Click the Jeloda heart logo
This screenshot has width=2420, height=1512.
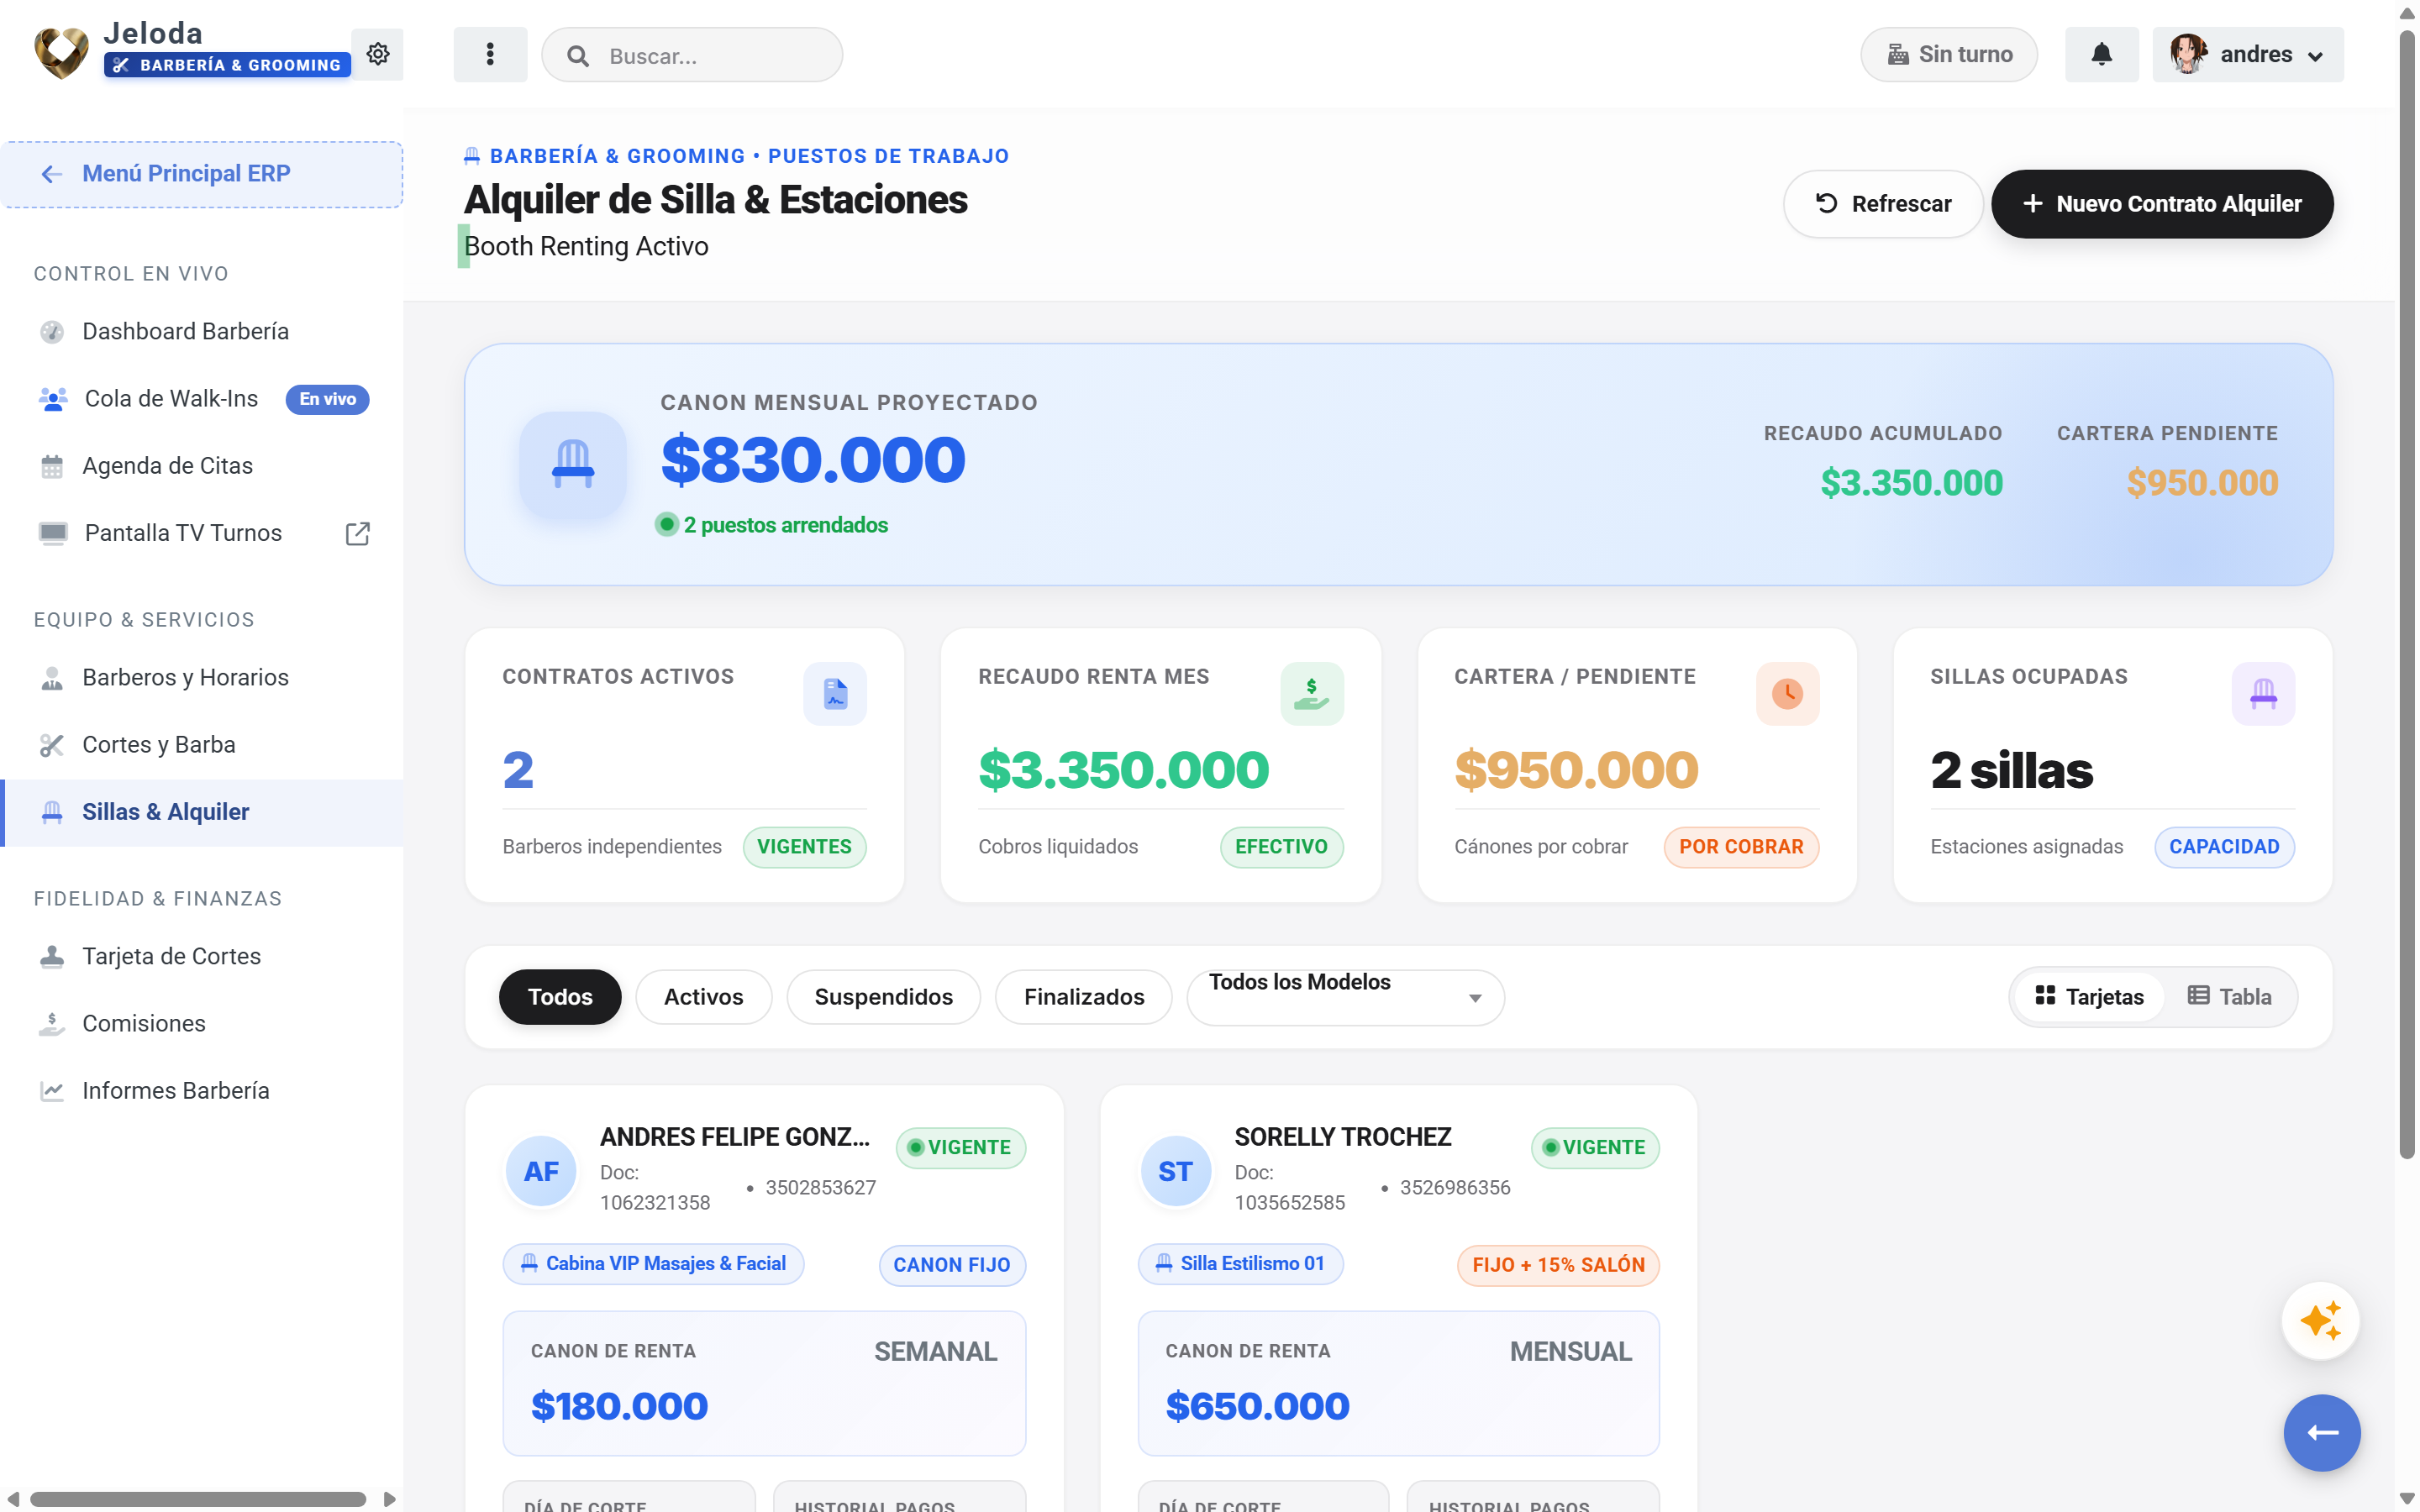click(x=61, y=52)
